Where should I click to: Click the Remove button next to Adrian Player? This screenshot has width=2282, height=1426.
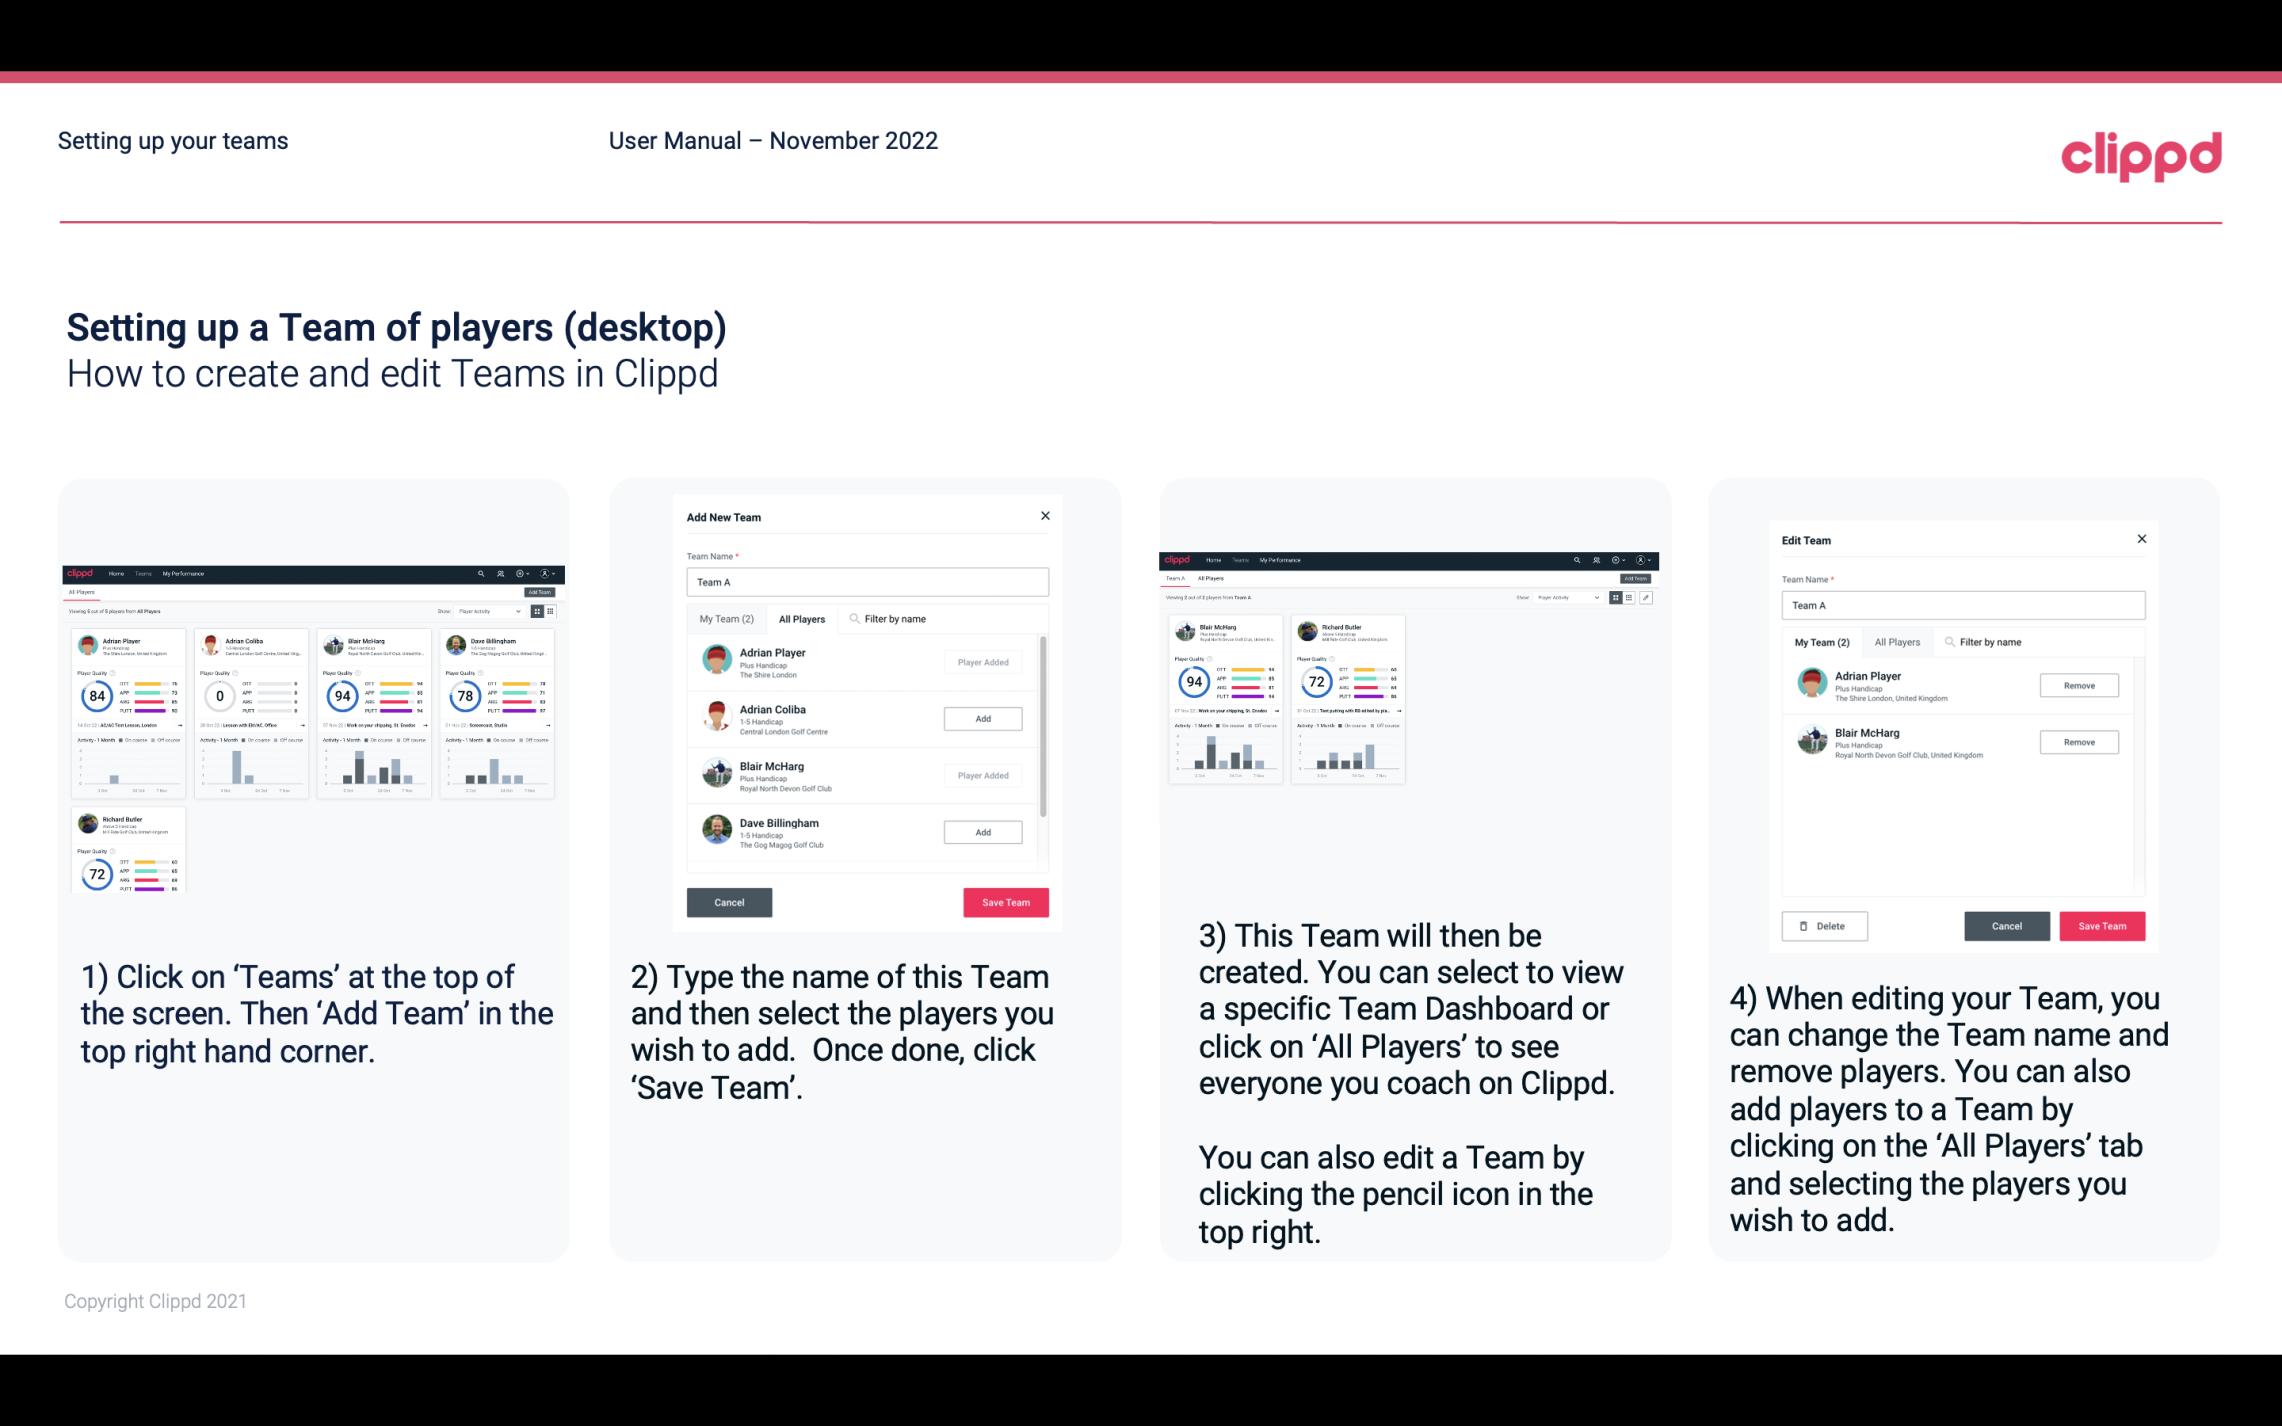tap(2078, 685)
